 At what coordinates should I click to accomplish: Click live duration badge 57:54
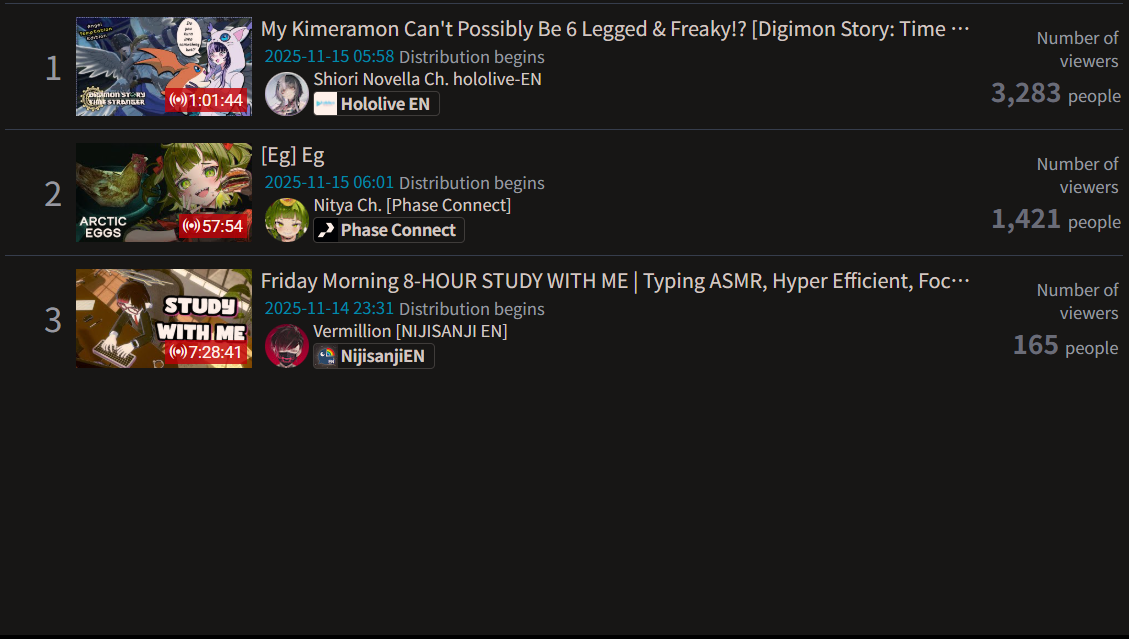(213, 226)
